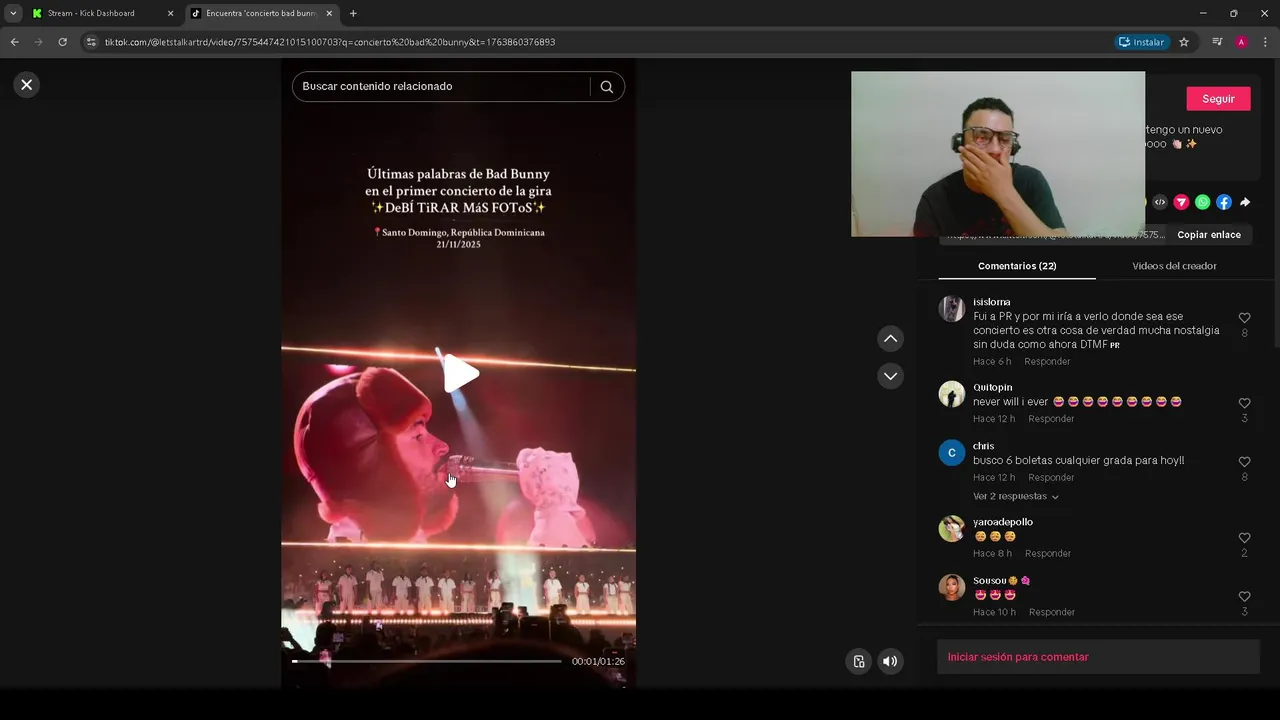
Task: Share the video on WhatsApp
Action: [1202, 202]
